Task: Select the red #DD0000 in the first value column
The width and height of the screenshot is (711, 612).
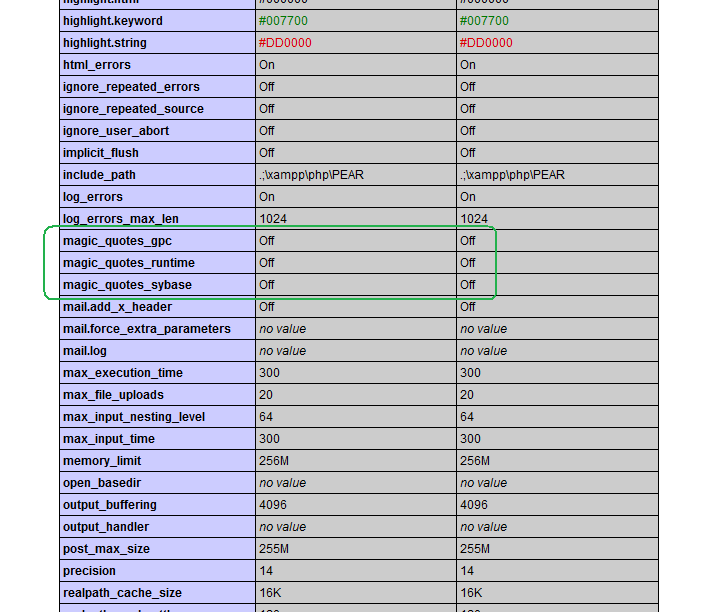Action: click(285, 43)
